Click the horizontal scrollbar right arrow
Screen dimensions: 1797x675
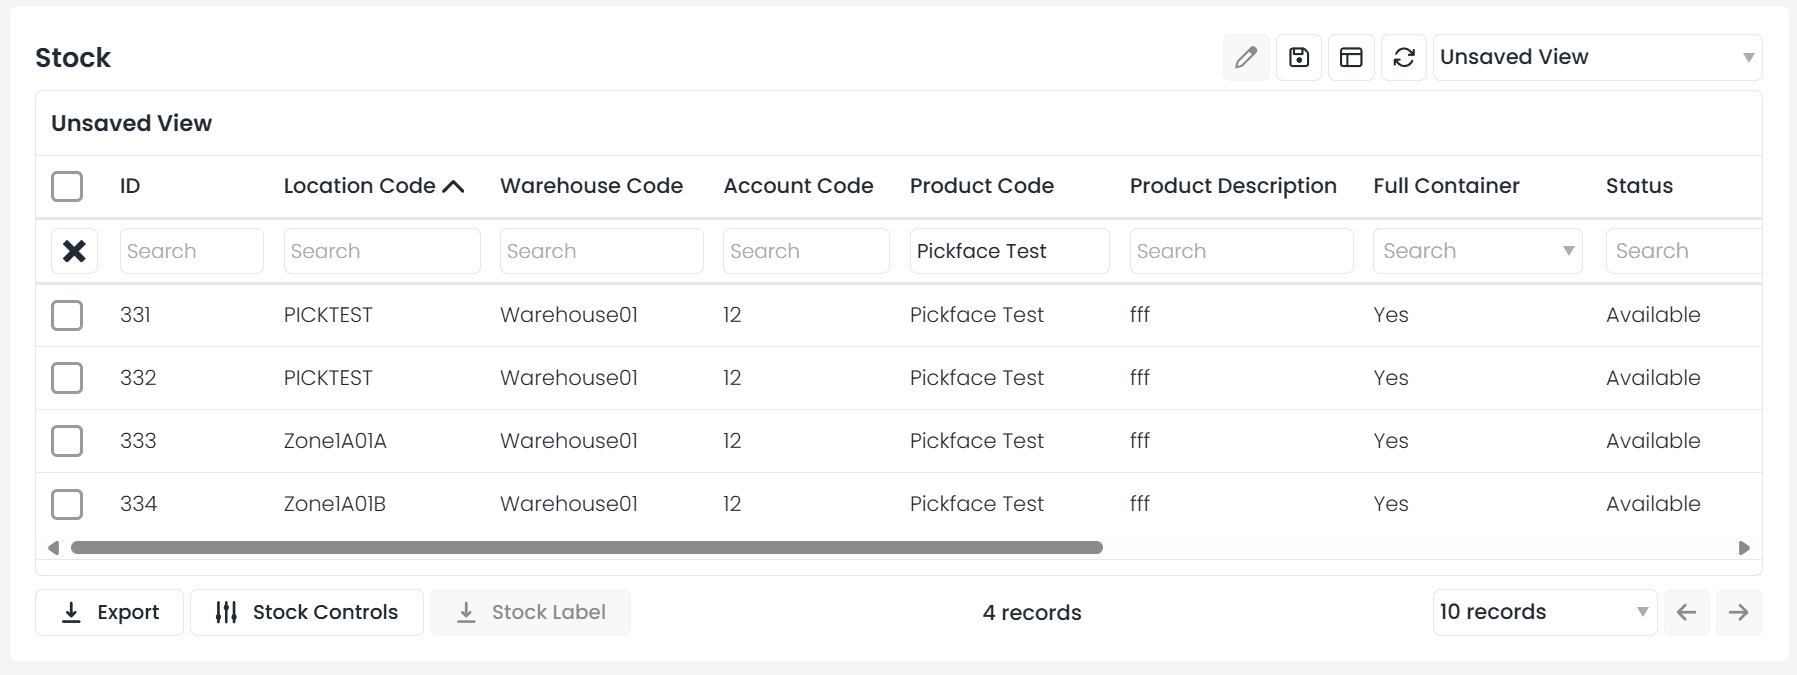[1744, 548]
